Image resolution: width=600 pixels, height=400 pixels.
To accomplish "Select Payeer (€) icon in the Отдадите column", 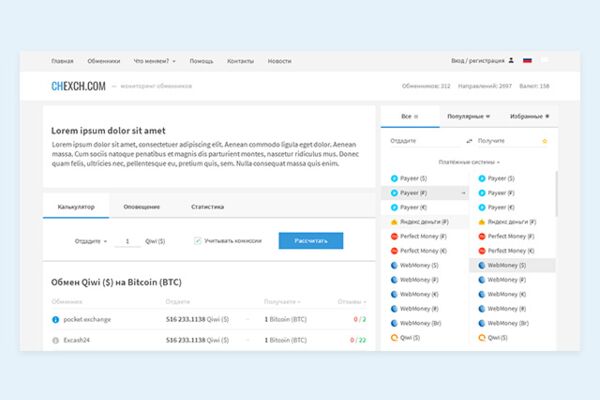I will [x=394, y=207].
